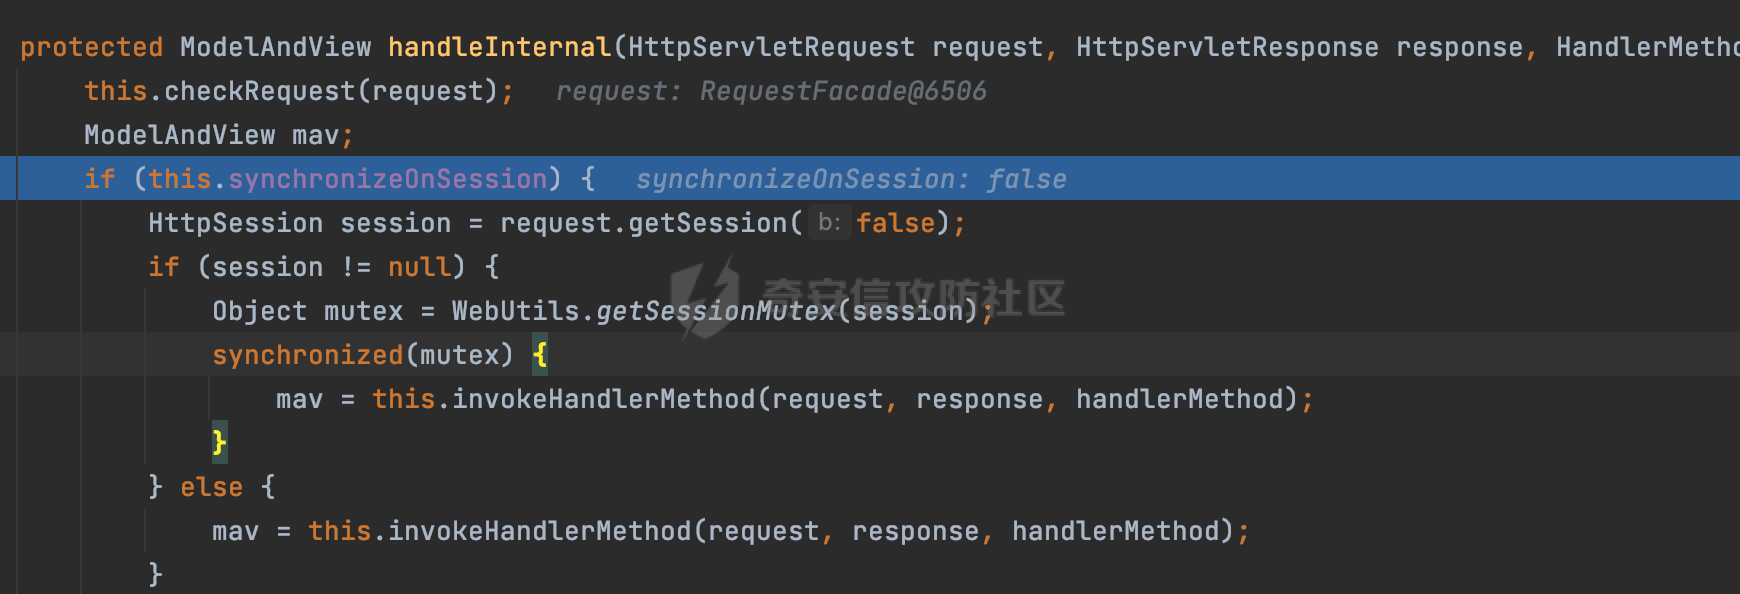1740x594 pixels.
Task: Click the HttpServletResponse parameter type
Action: [x=1228, y=47]
